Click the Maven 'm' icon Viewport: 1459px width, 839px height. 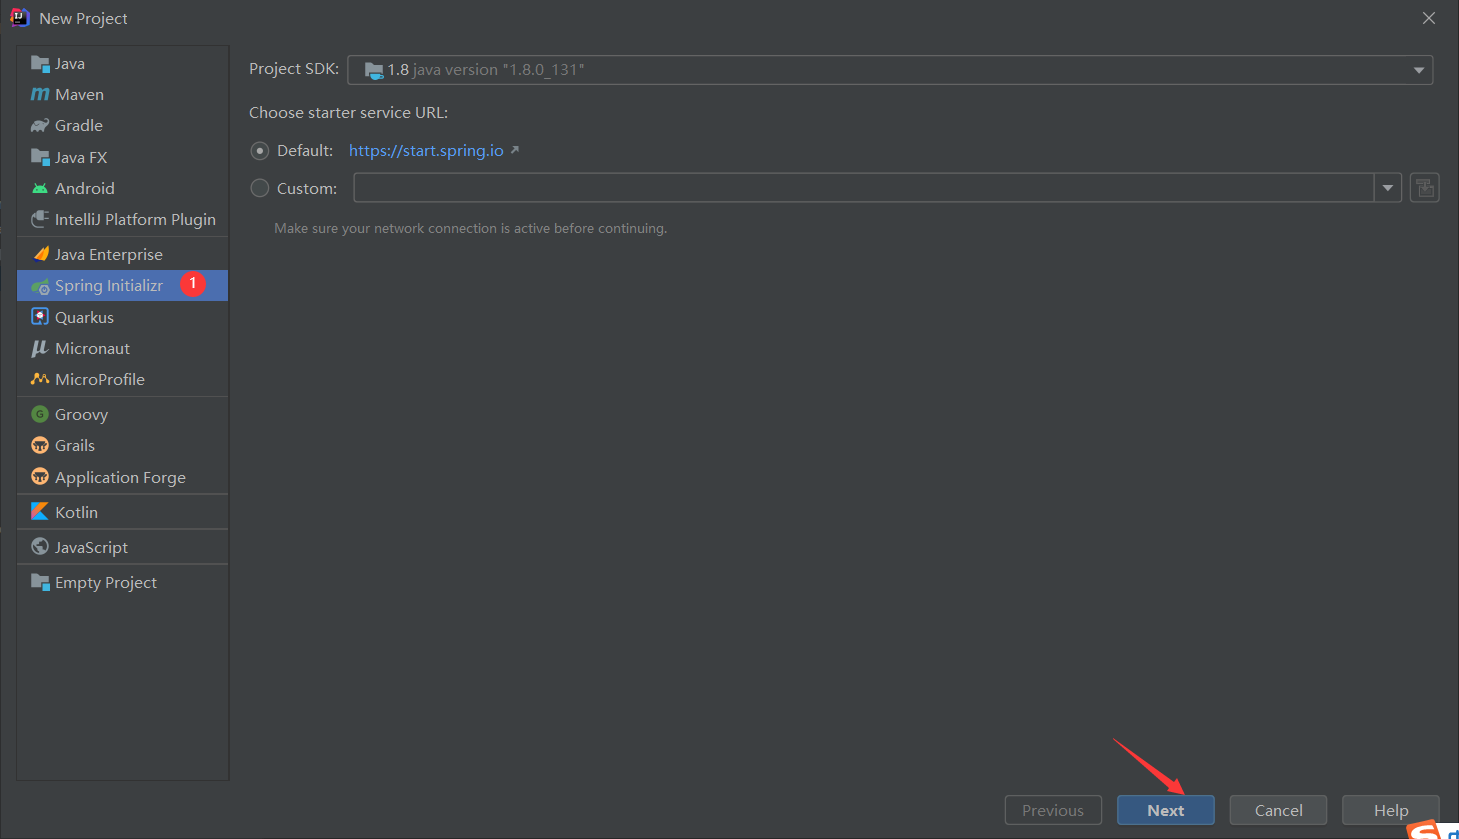40,95
